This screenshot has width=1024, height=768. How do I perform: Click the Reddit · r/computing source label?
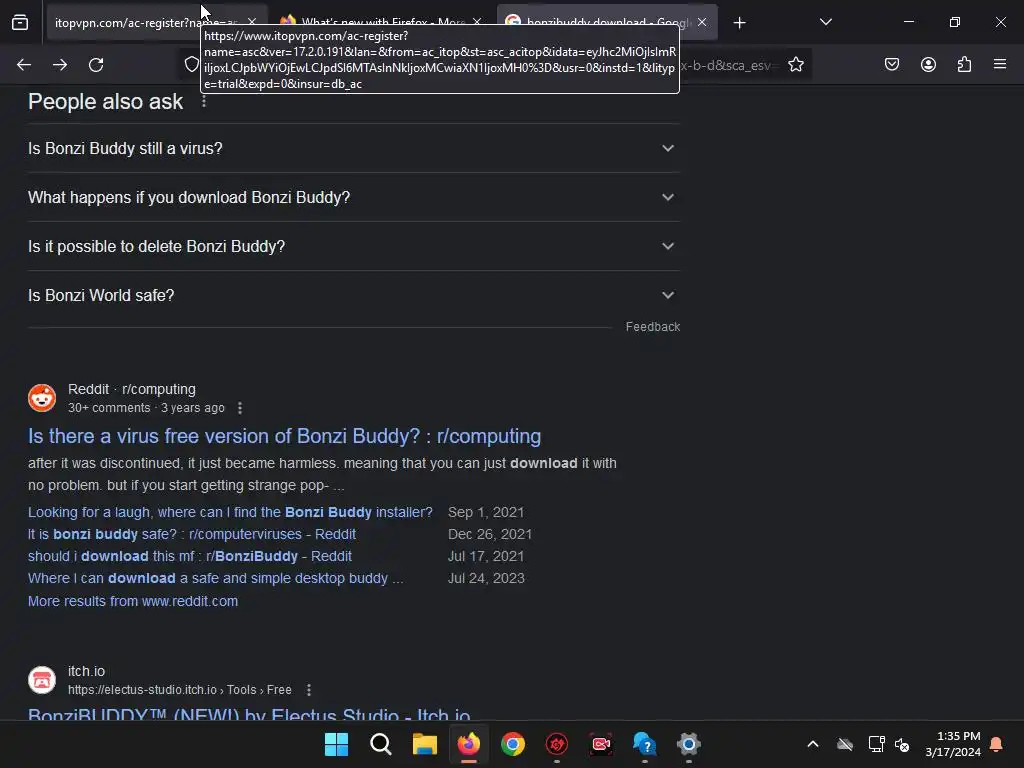tap(132, 389)
